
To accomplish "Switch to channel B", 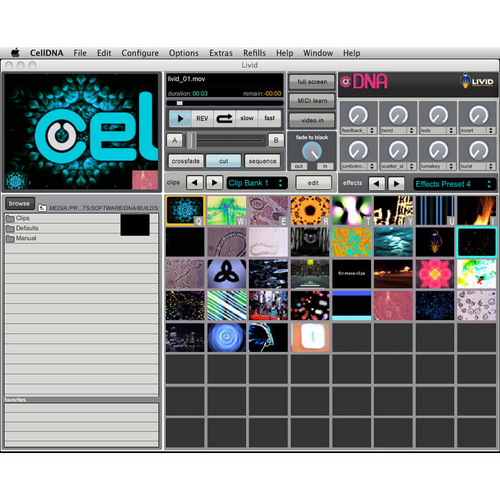I will point(276,140).
